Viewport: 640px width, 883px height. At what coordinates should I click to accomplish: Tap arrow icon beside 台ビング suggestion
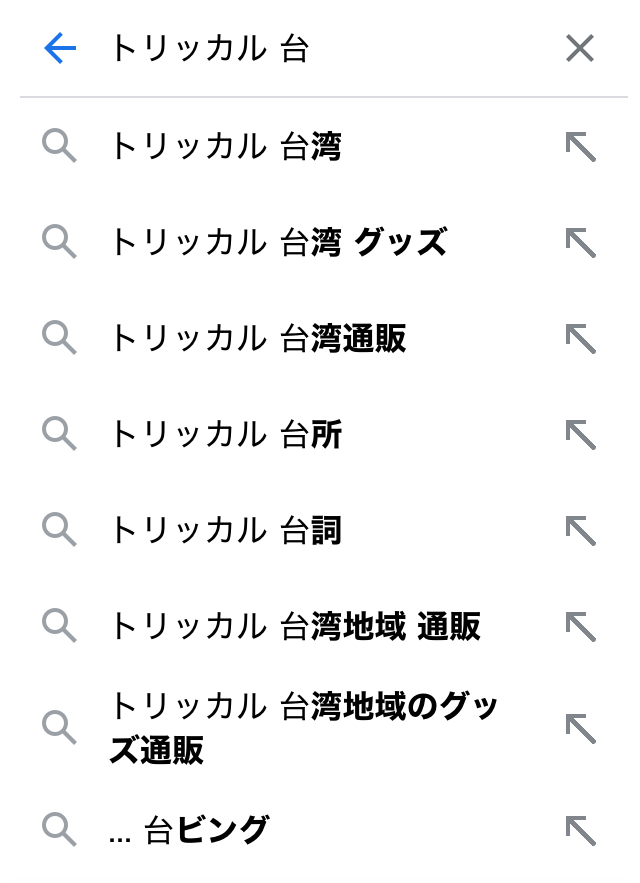pos(580,829)
